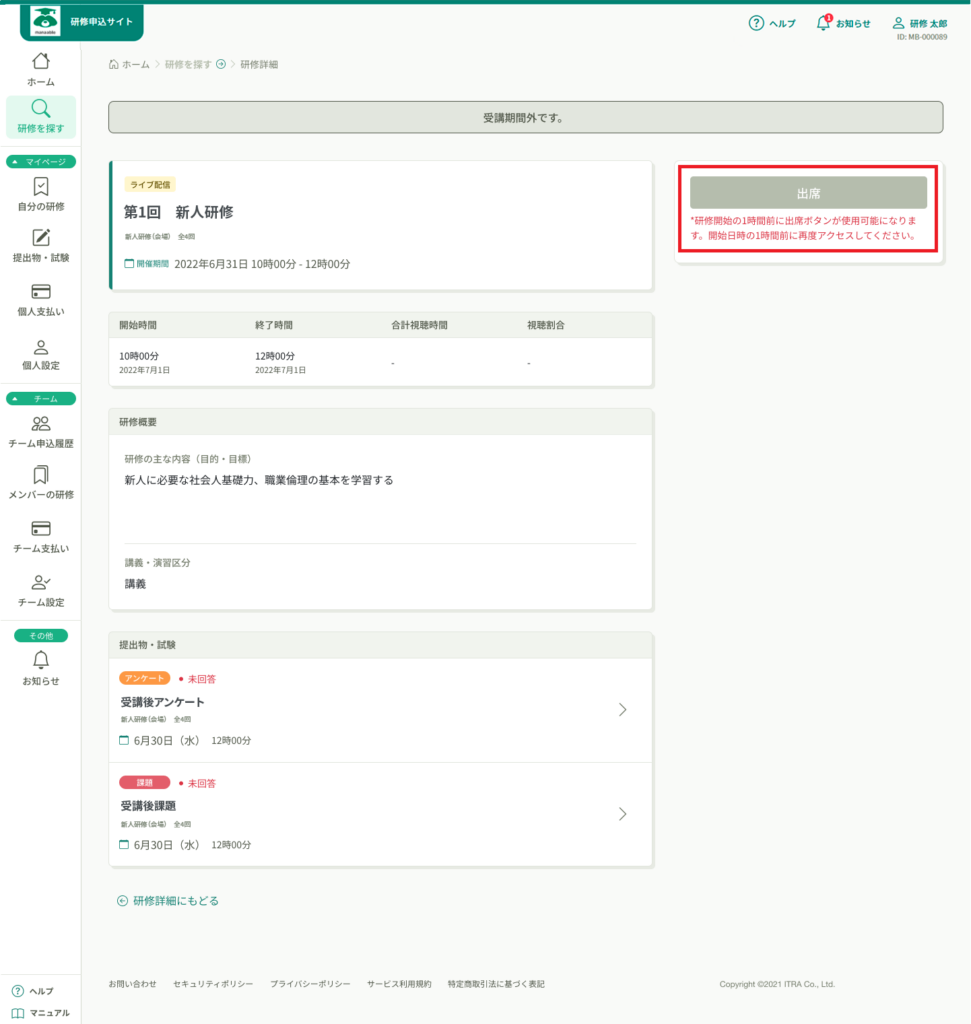971x1024 pixels.
Task: Open チーム支払い menu item
Action: point(41,536)
